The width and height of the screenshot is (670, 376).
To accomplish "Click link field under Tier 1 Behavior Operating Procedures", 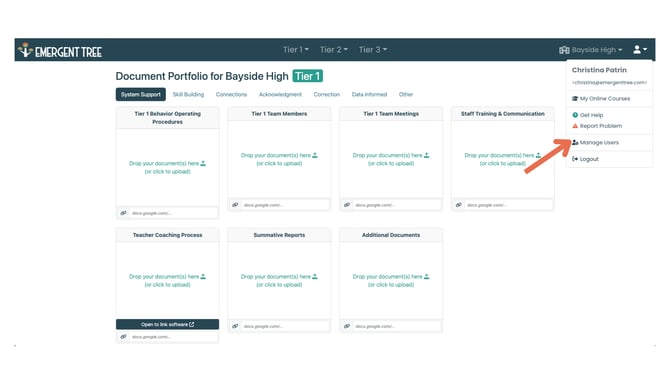I will click(173, 213).
